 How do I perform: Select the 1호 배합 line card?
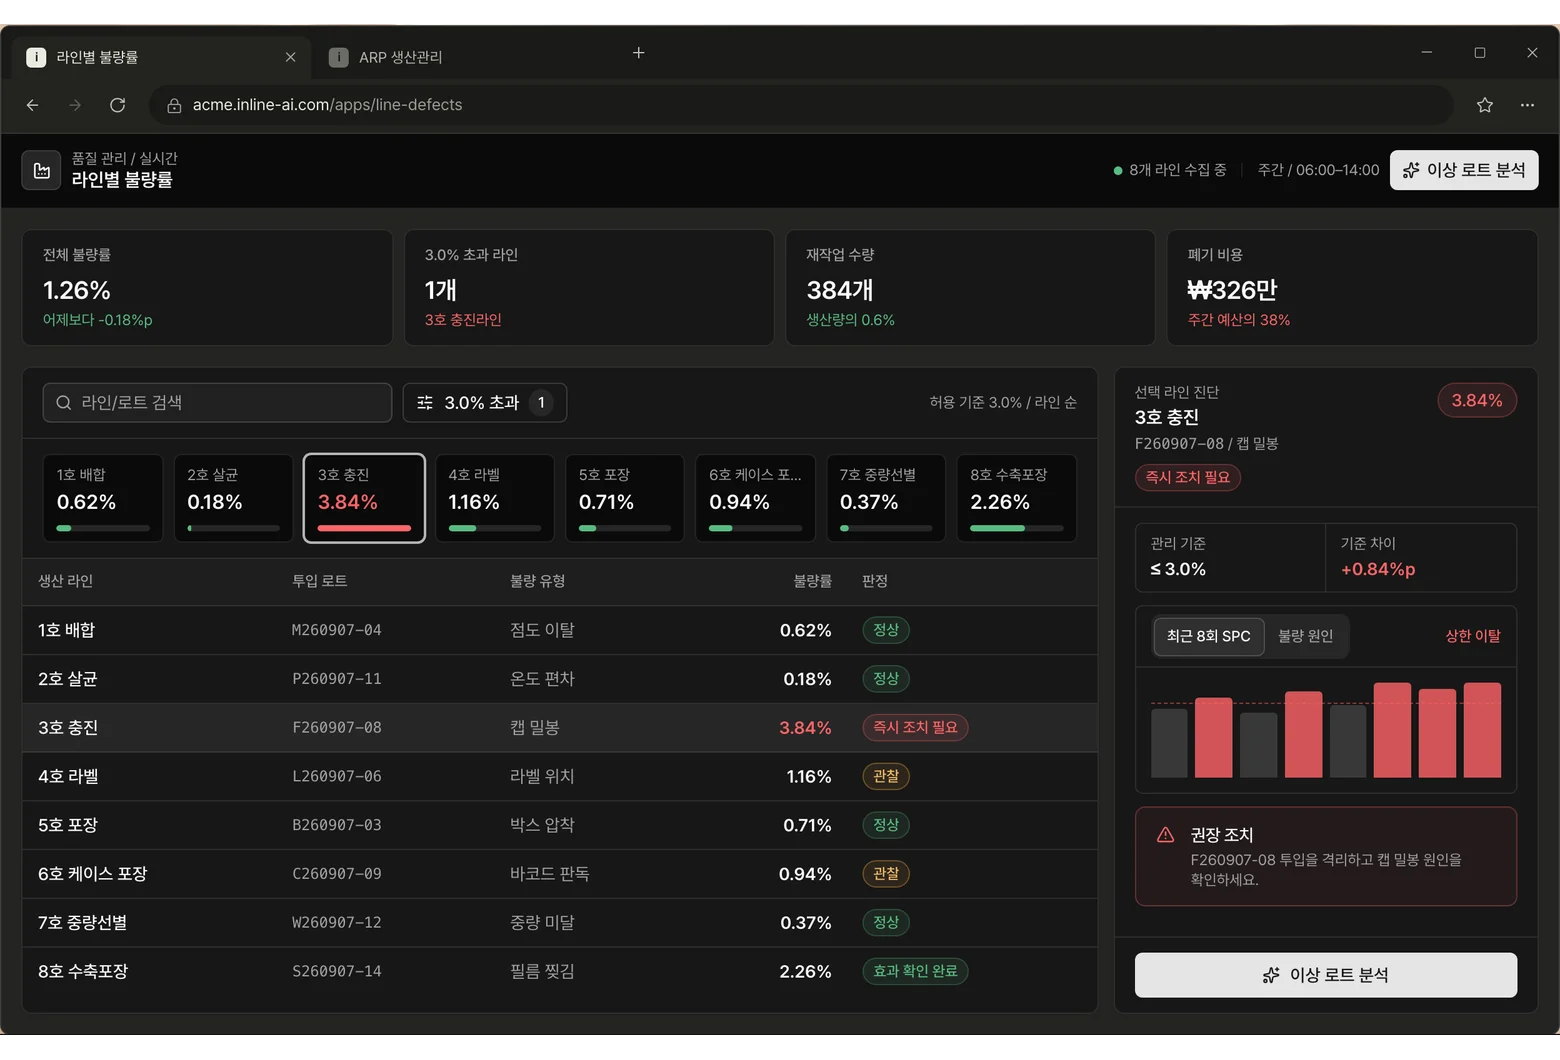point(103,498)
